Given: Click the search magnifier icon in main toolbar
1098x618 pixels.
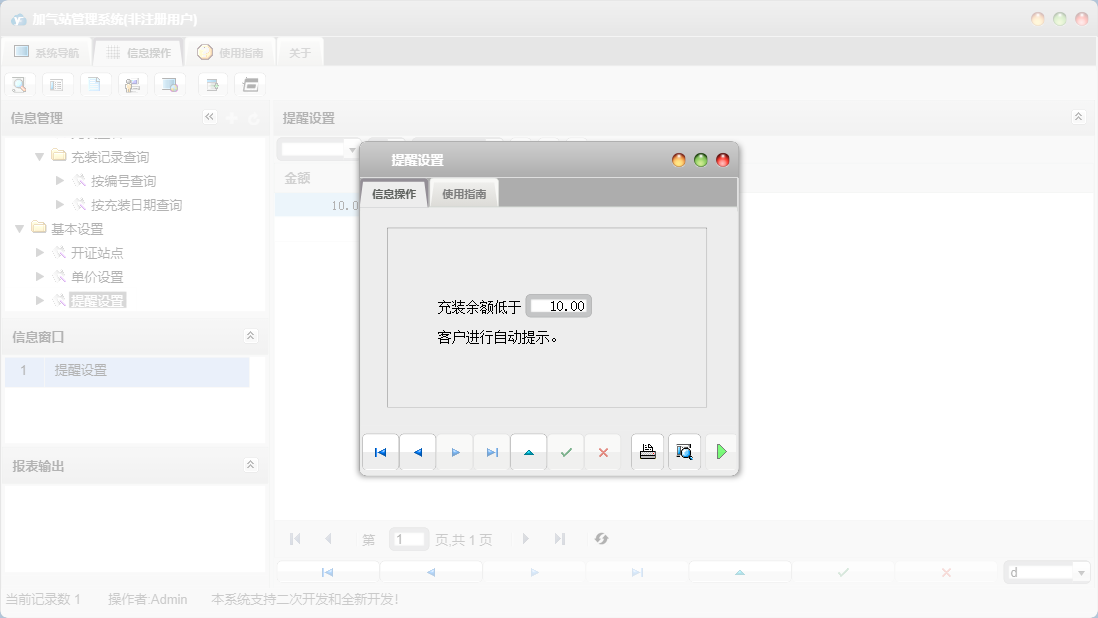Looking at the screenshot, I should tap(19, 85).
